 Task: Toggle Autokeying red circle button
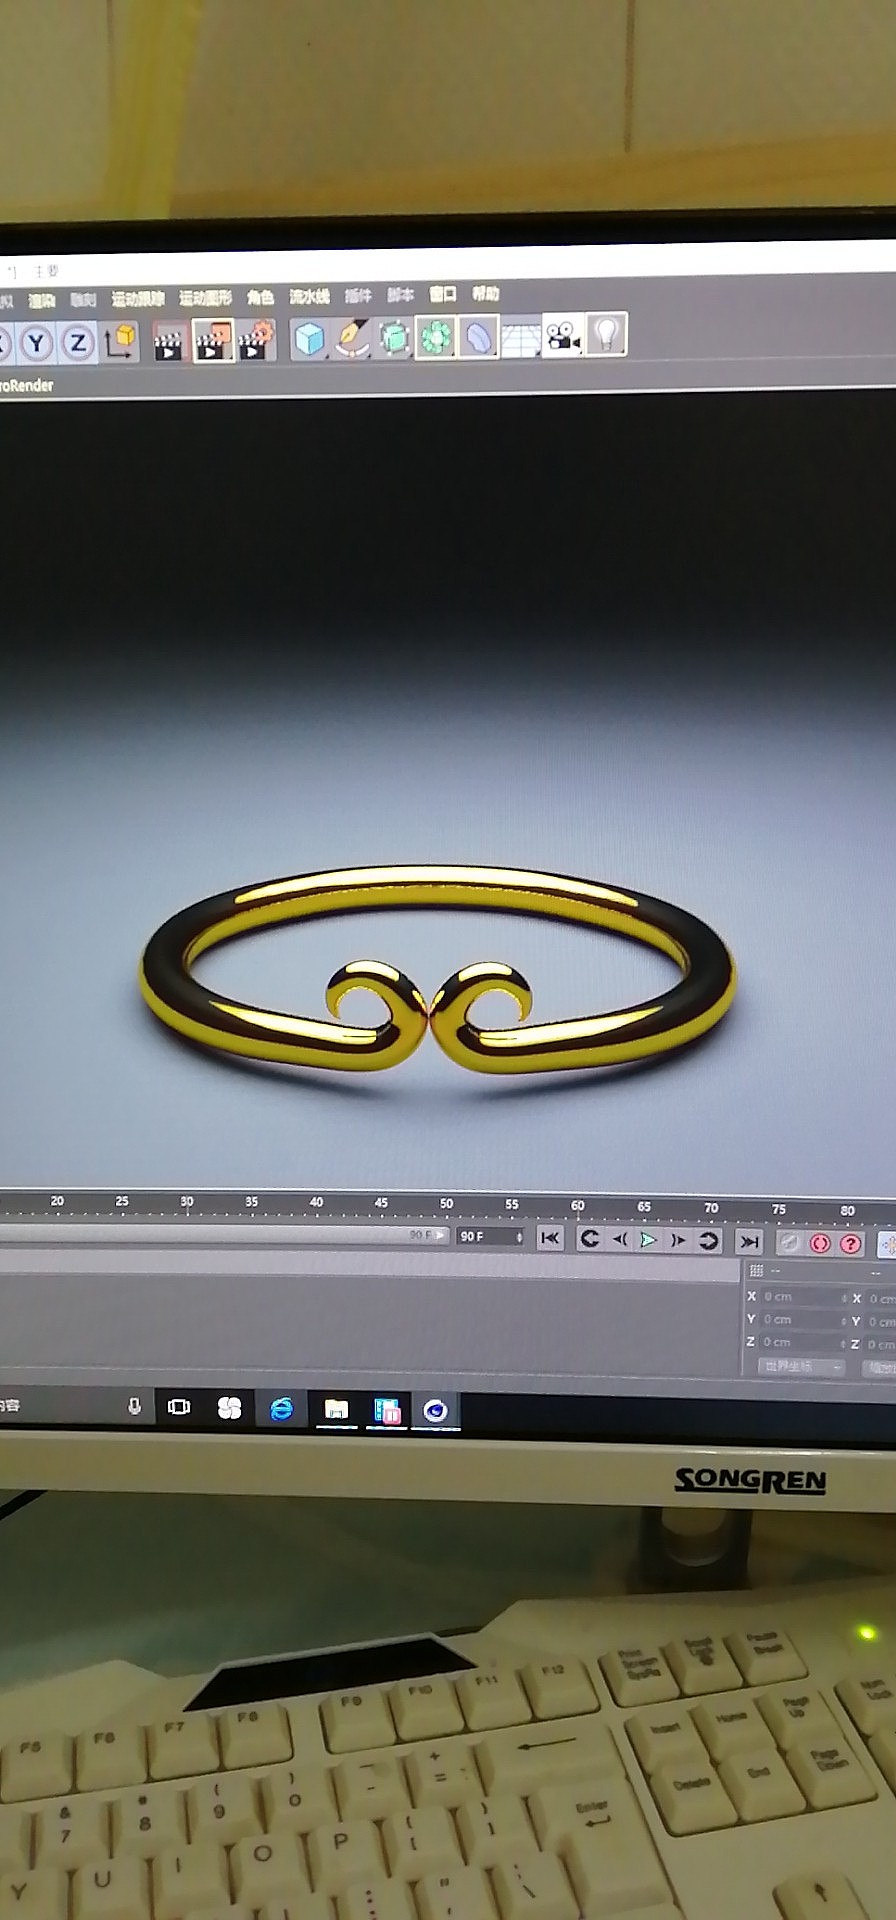click(820, 1244)
